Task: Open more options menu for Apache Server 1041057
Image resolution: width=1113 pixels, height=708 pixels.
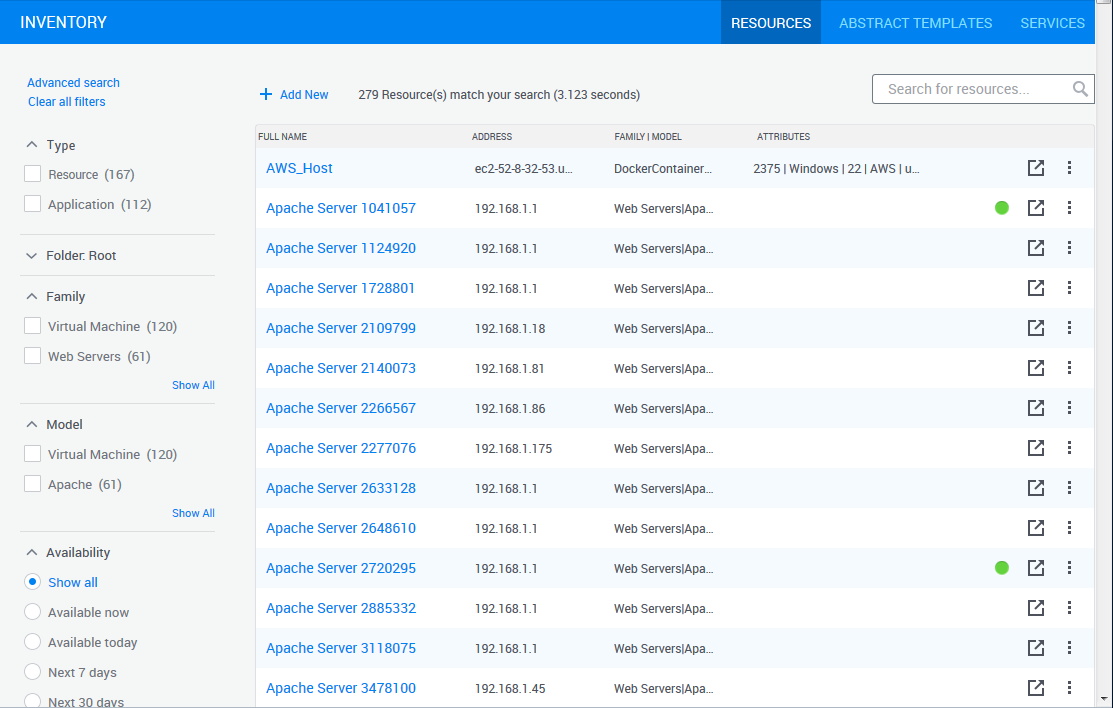Action: point(1069,208)
